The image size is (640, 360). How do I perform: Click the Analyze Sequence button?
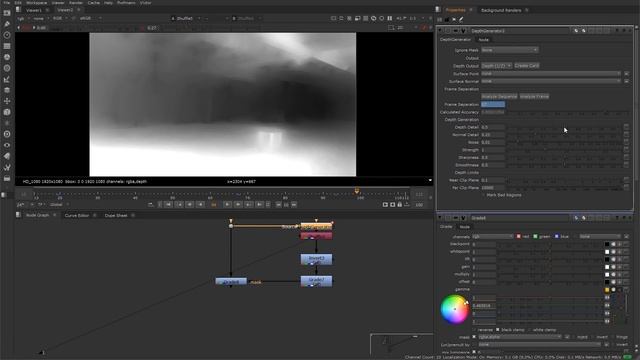point(499,96)
